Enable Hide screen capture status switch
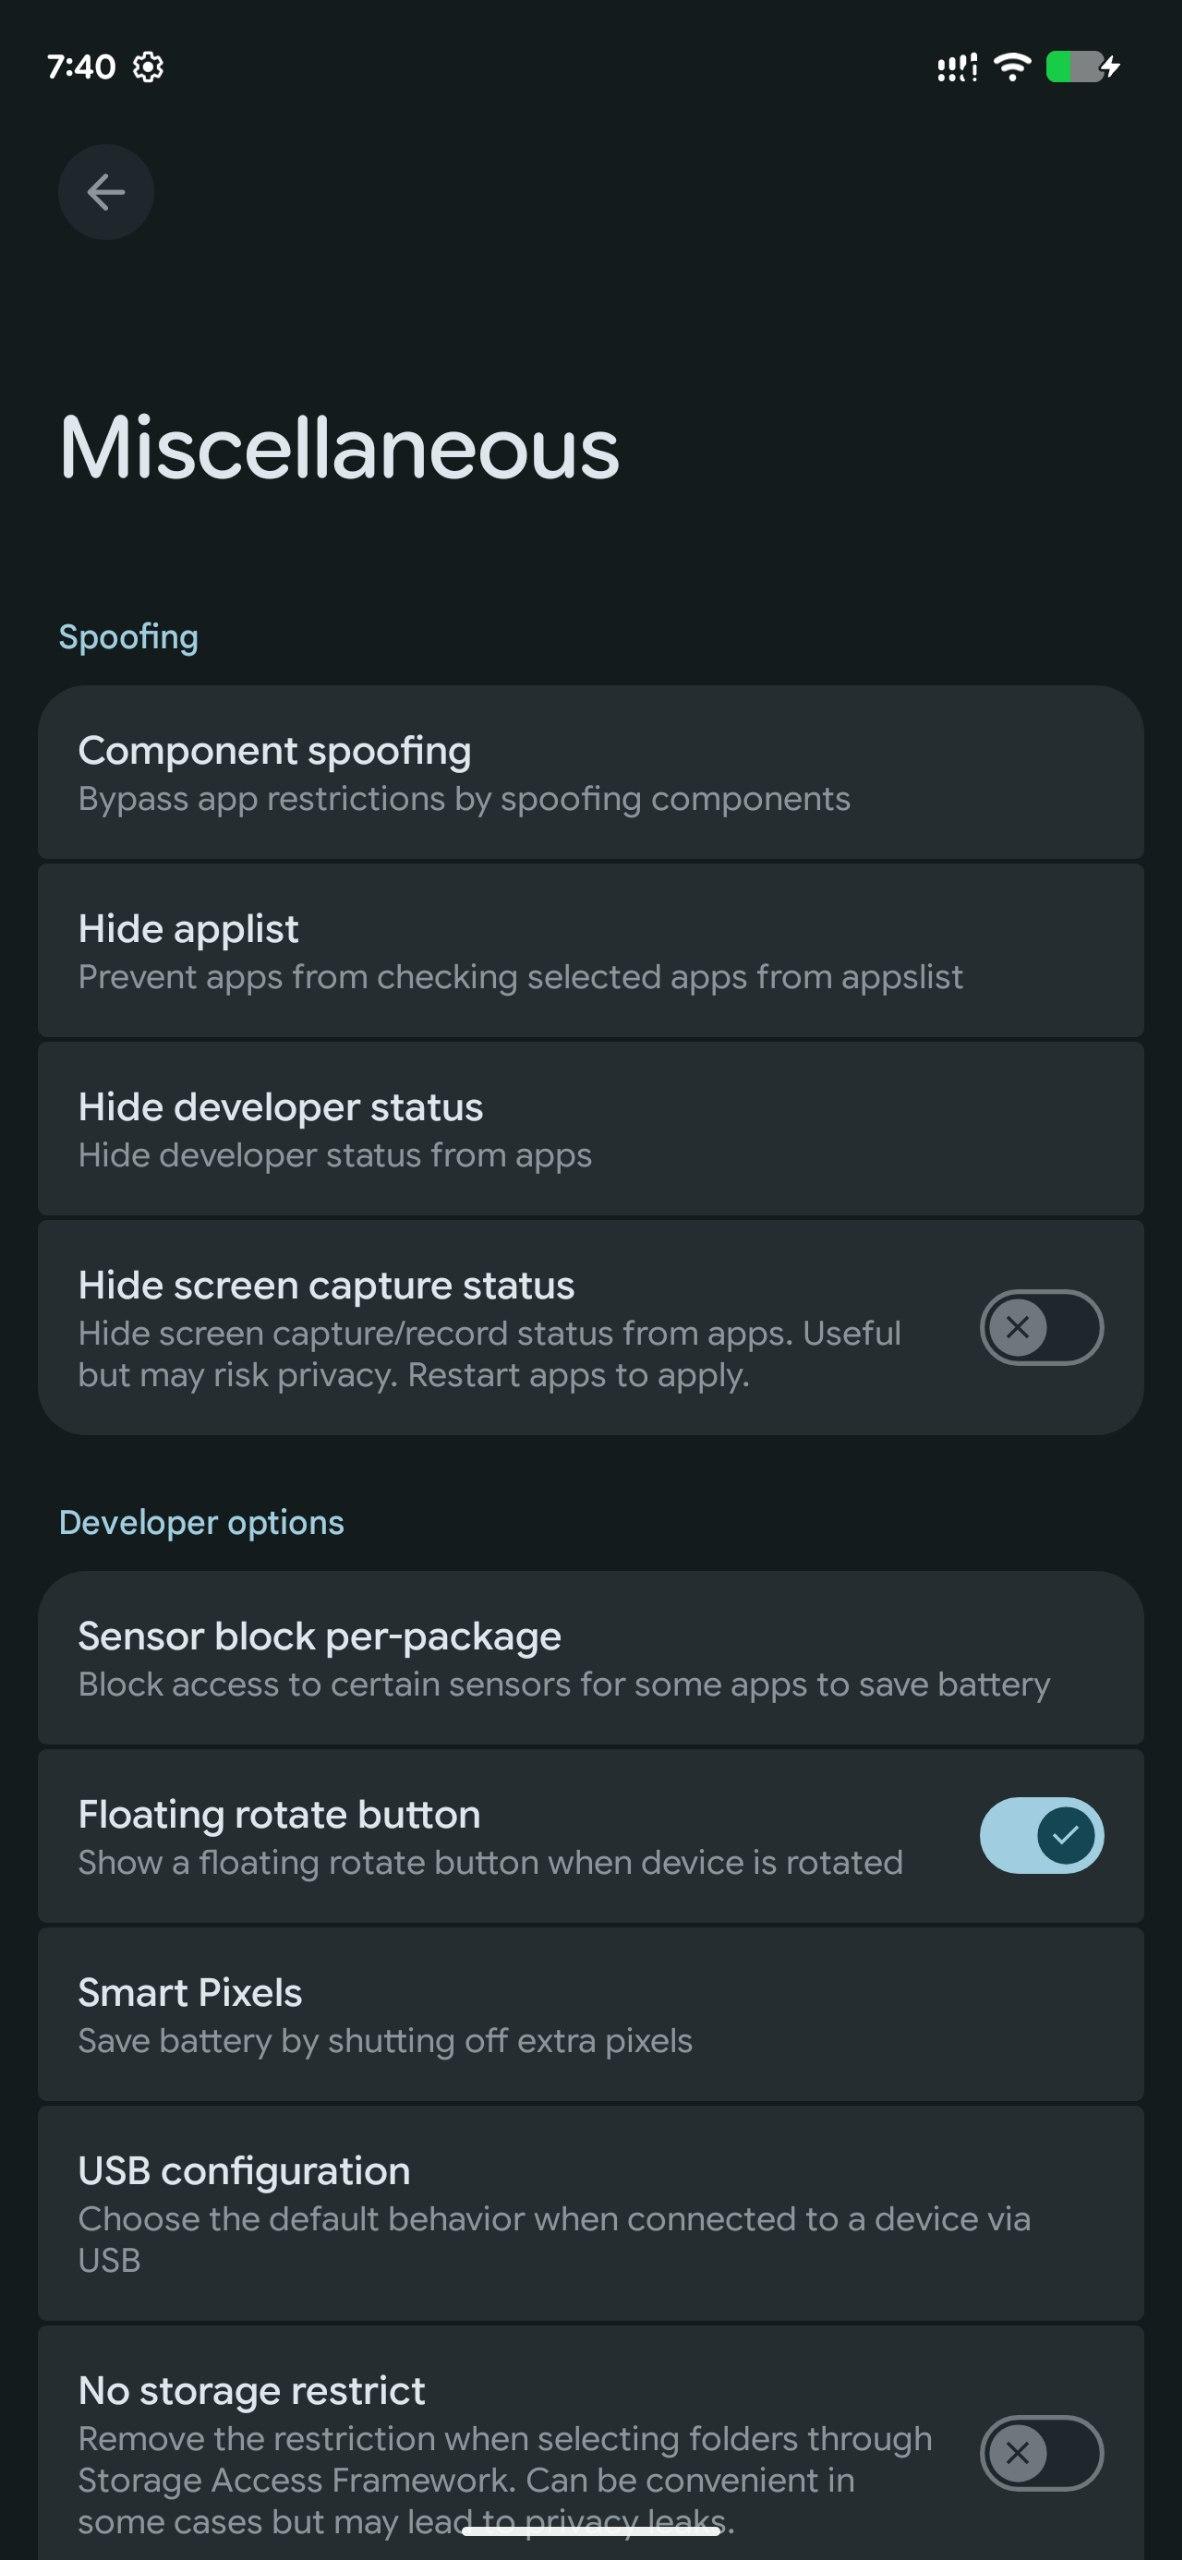This screenshot has height=2560, width=1182. pyautogui.click(x=1041, y=1328)
